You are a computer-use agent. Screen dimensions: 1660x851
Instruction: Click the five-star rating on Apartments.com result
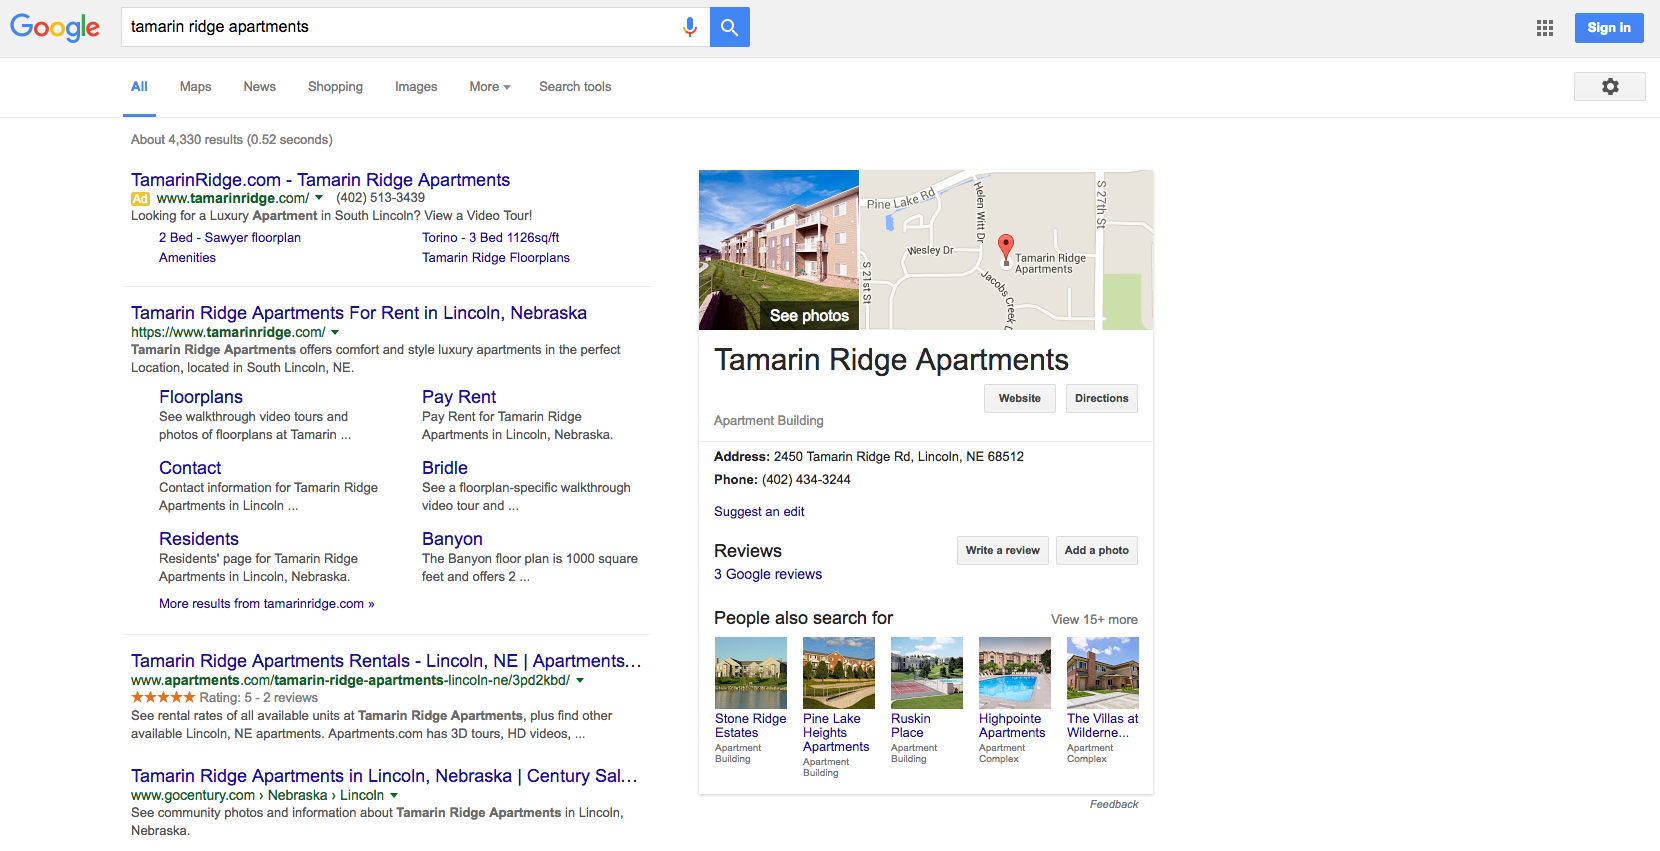pyautogui.click(x=163, y=697)
